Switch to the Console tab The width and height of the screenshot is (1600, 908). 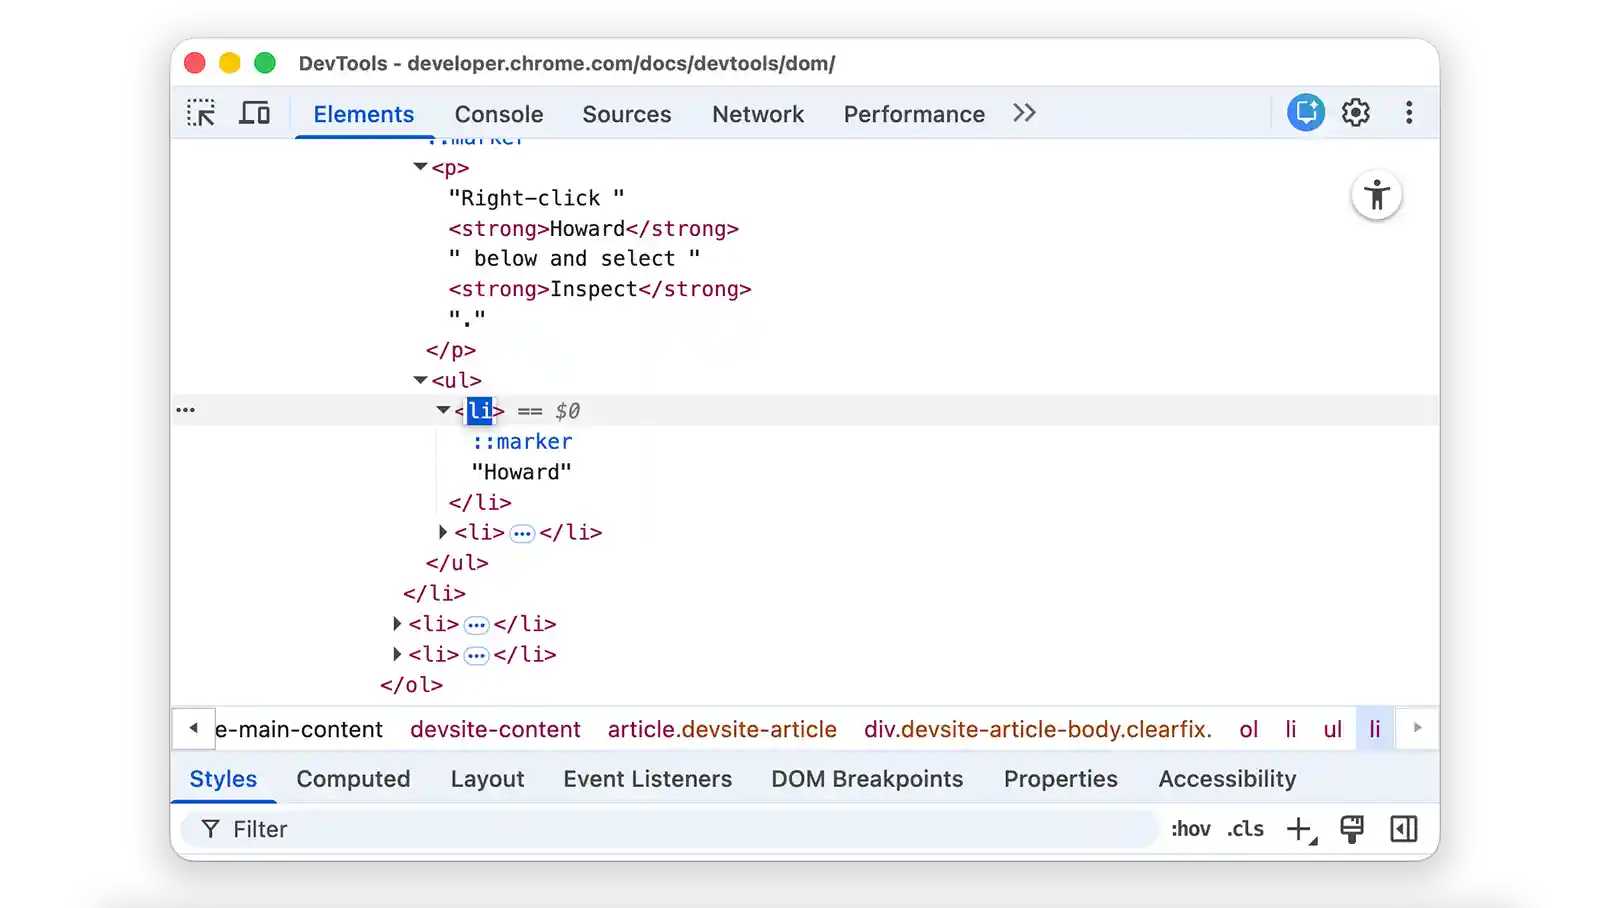[x=498, y=114]
